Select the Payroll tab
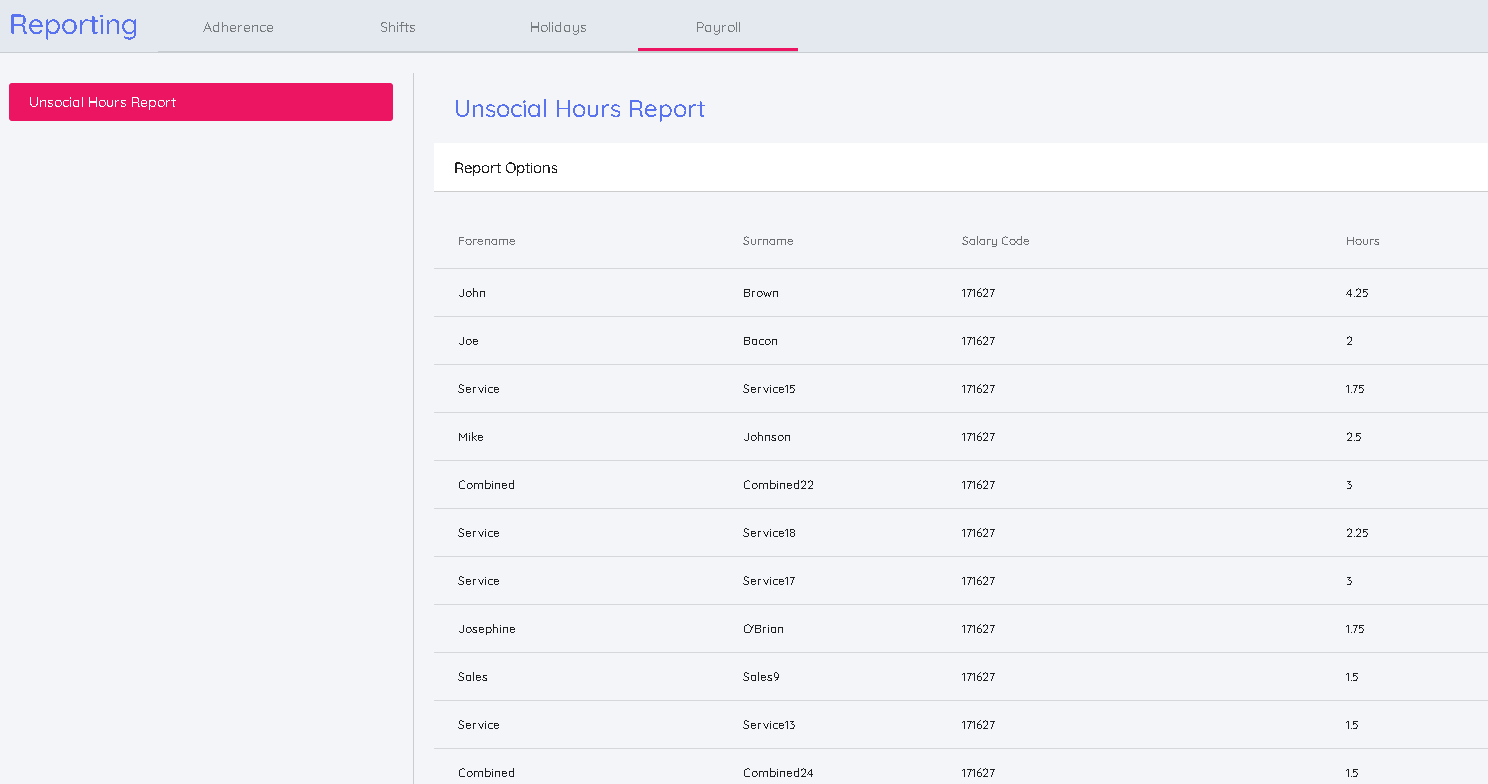 [718, 27]
